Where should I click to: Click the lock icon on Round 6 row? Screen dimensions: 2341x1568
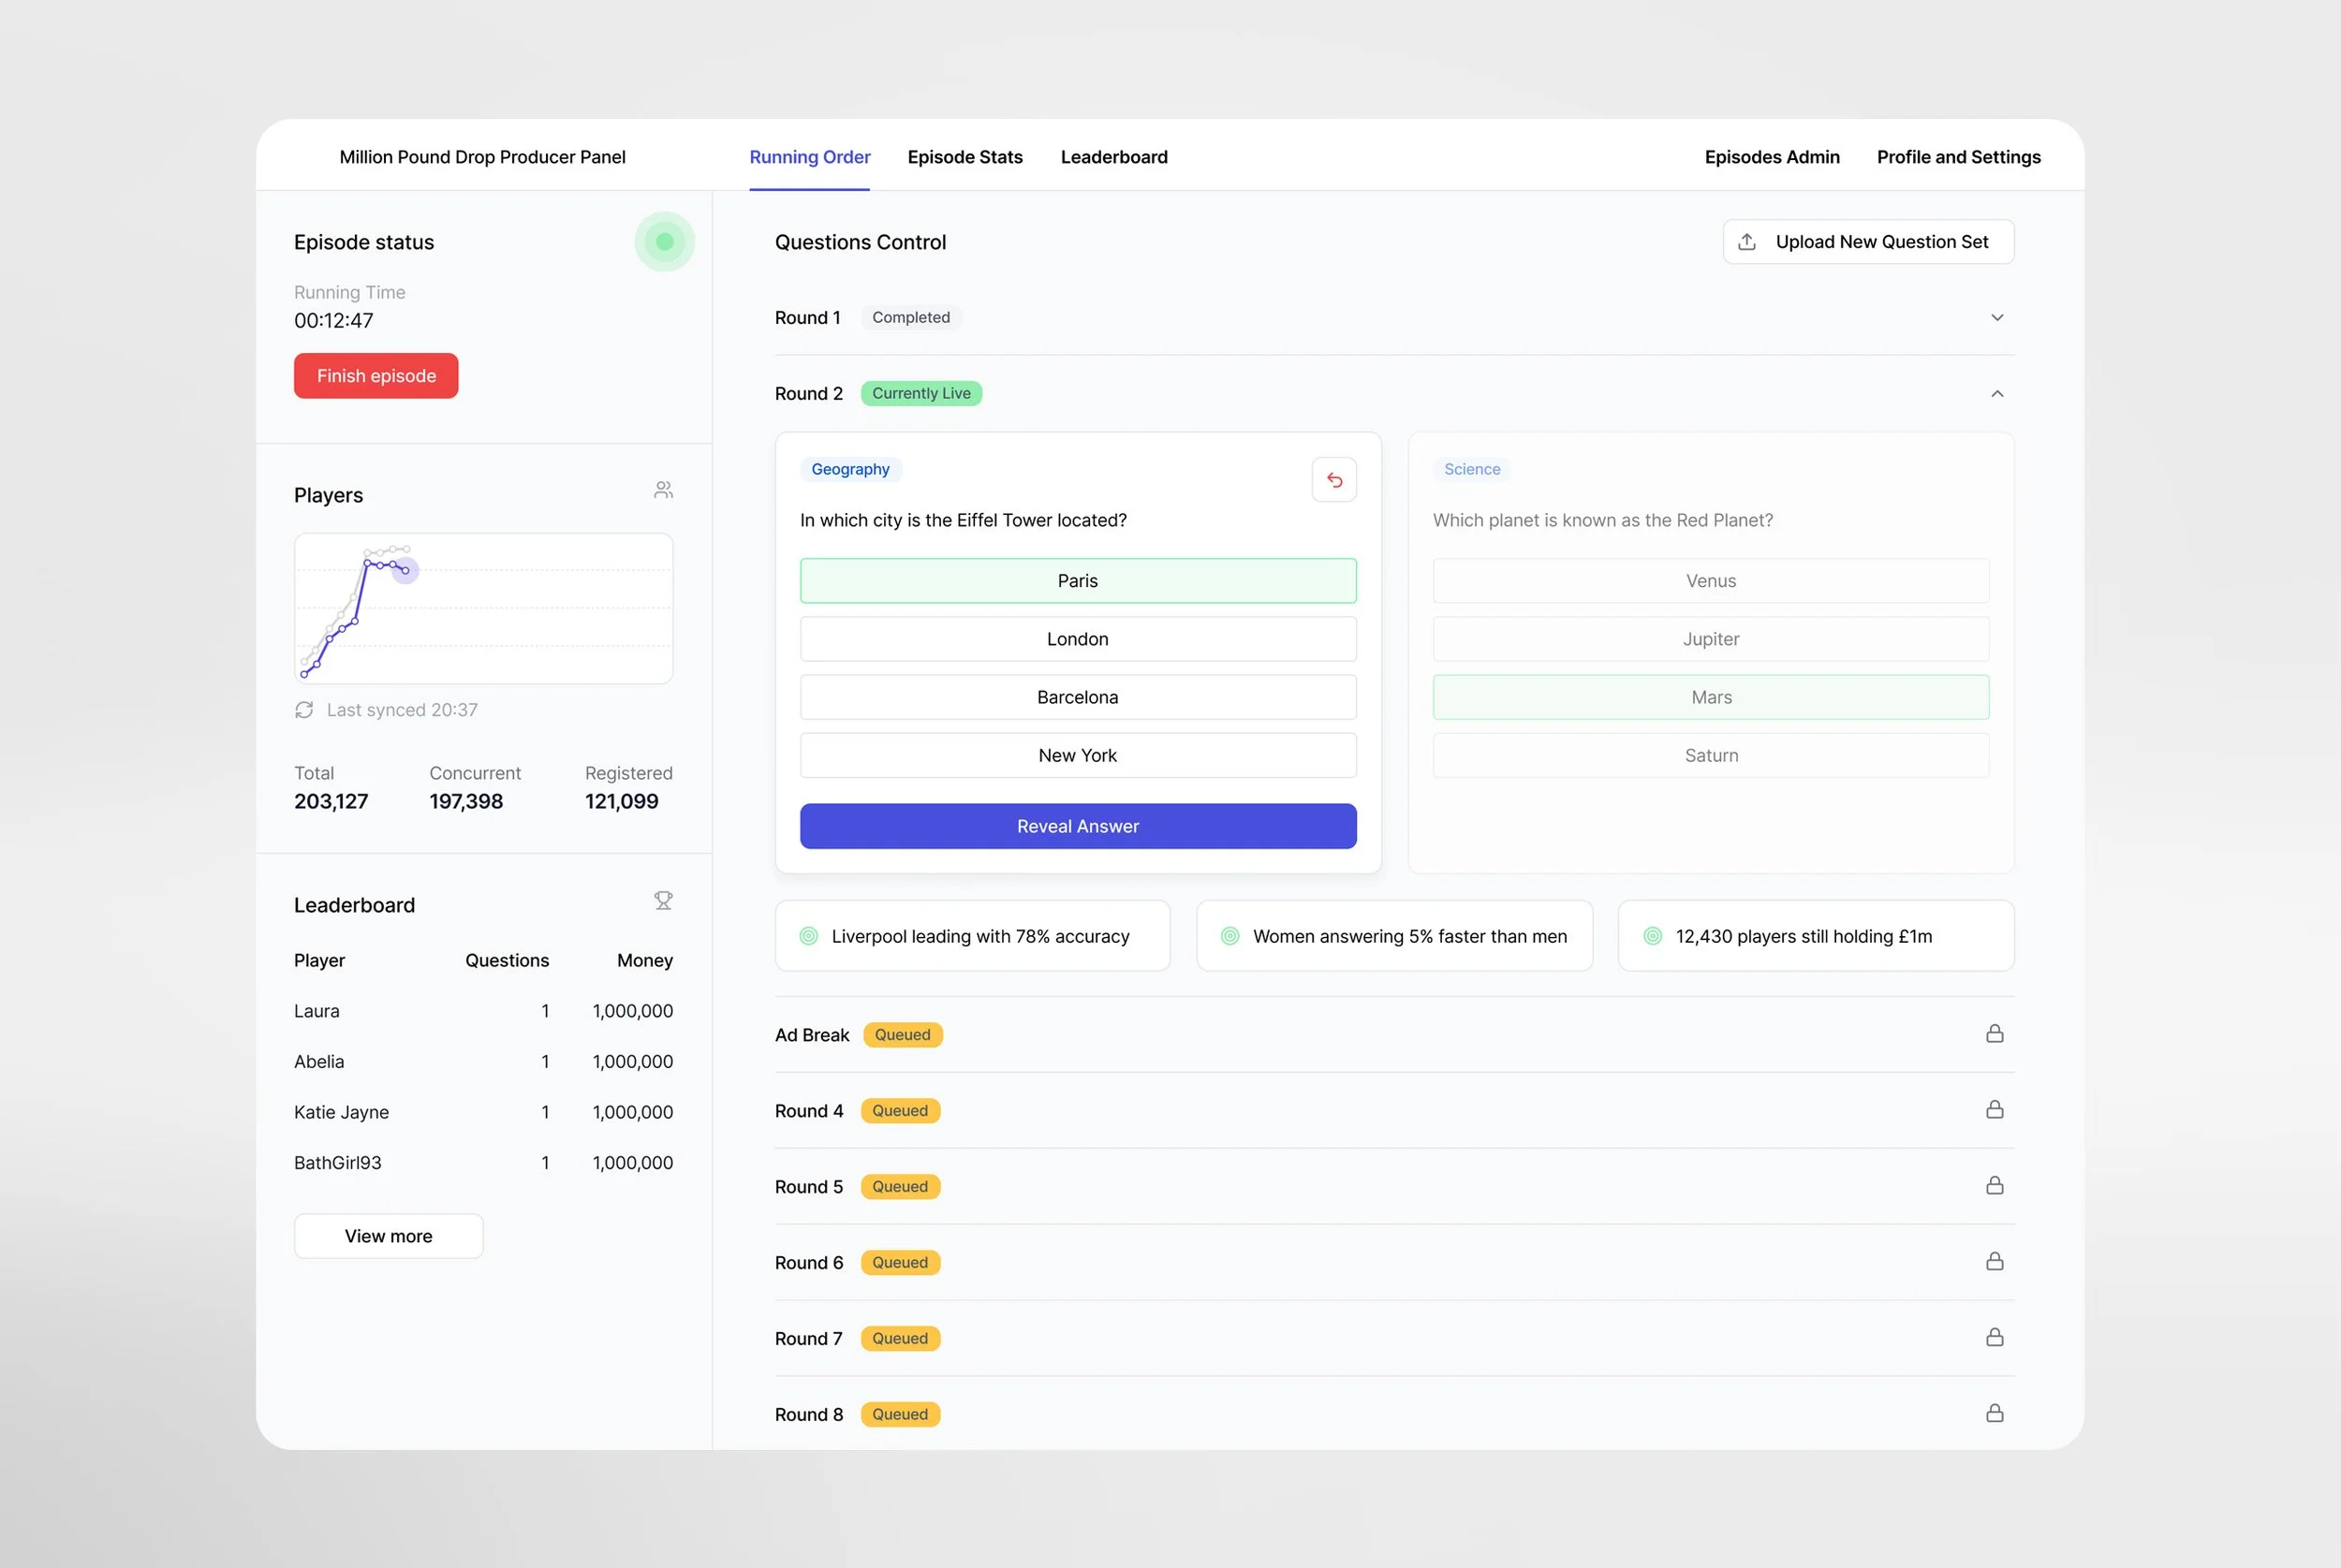click(1994, 1262)
